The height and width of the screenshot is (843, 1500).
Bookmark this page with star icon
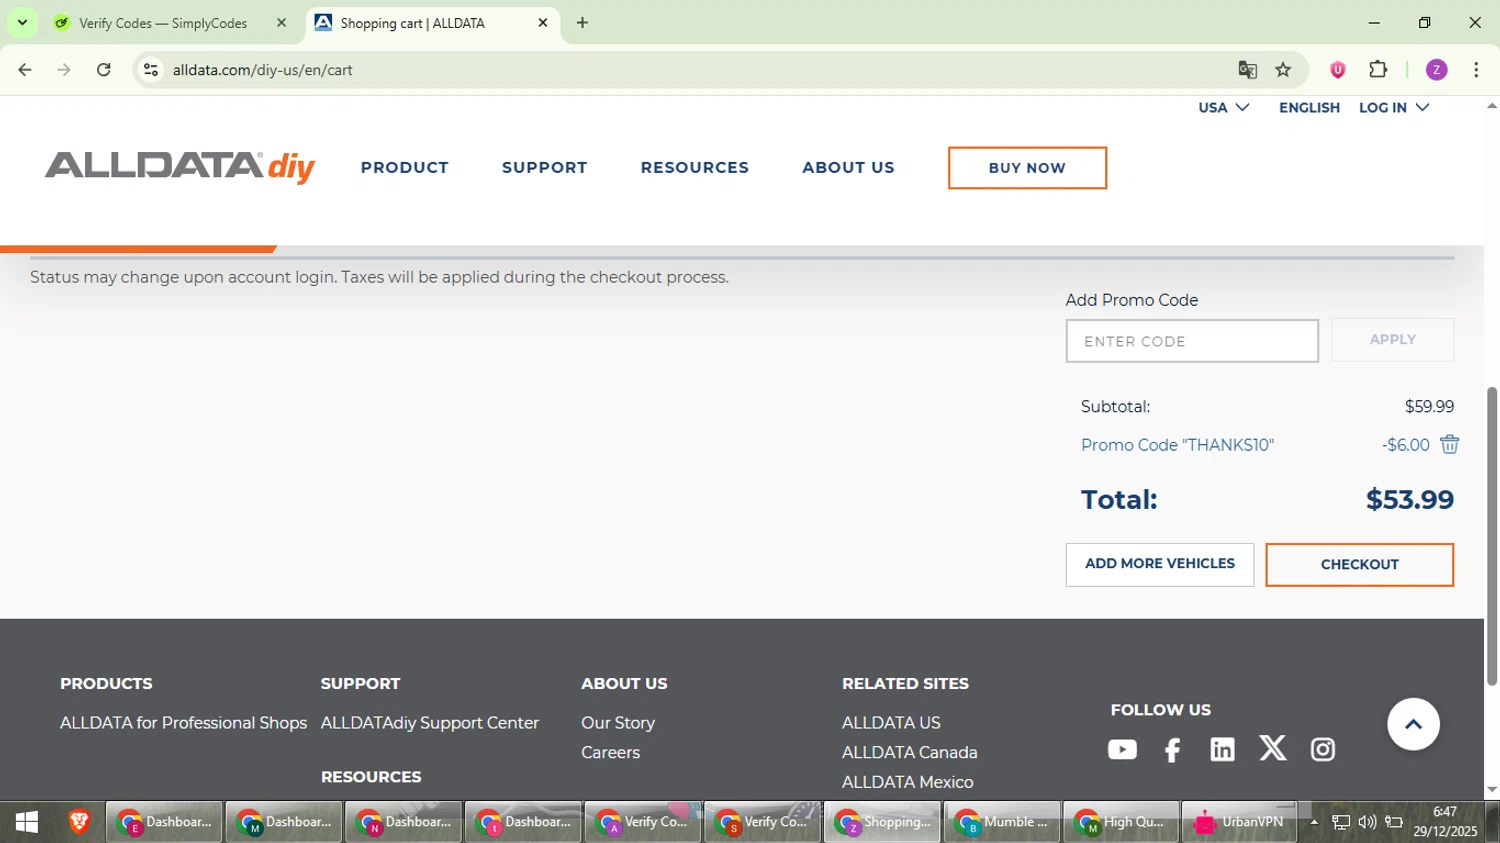coord(1283,70)
